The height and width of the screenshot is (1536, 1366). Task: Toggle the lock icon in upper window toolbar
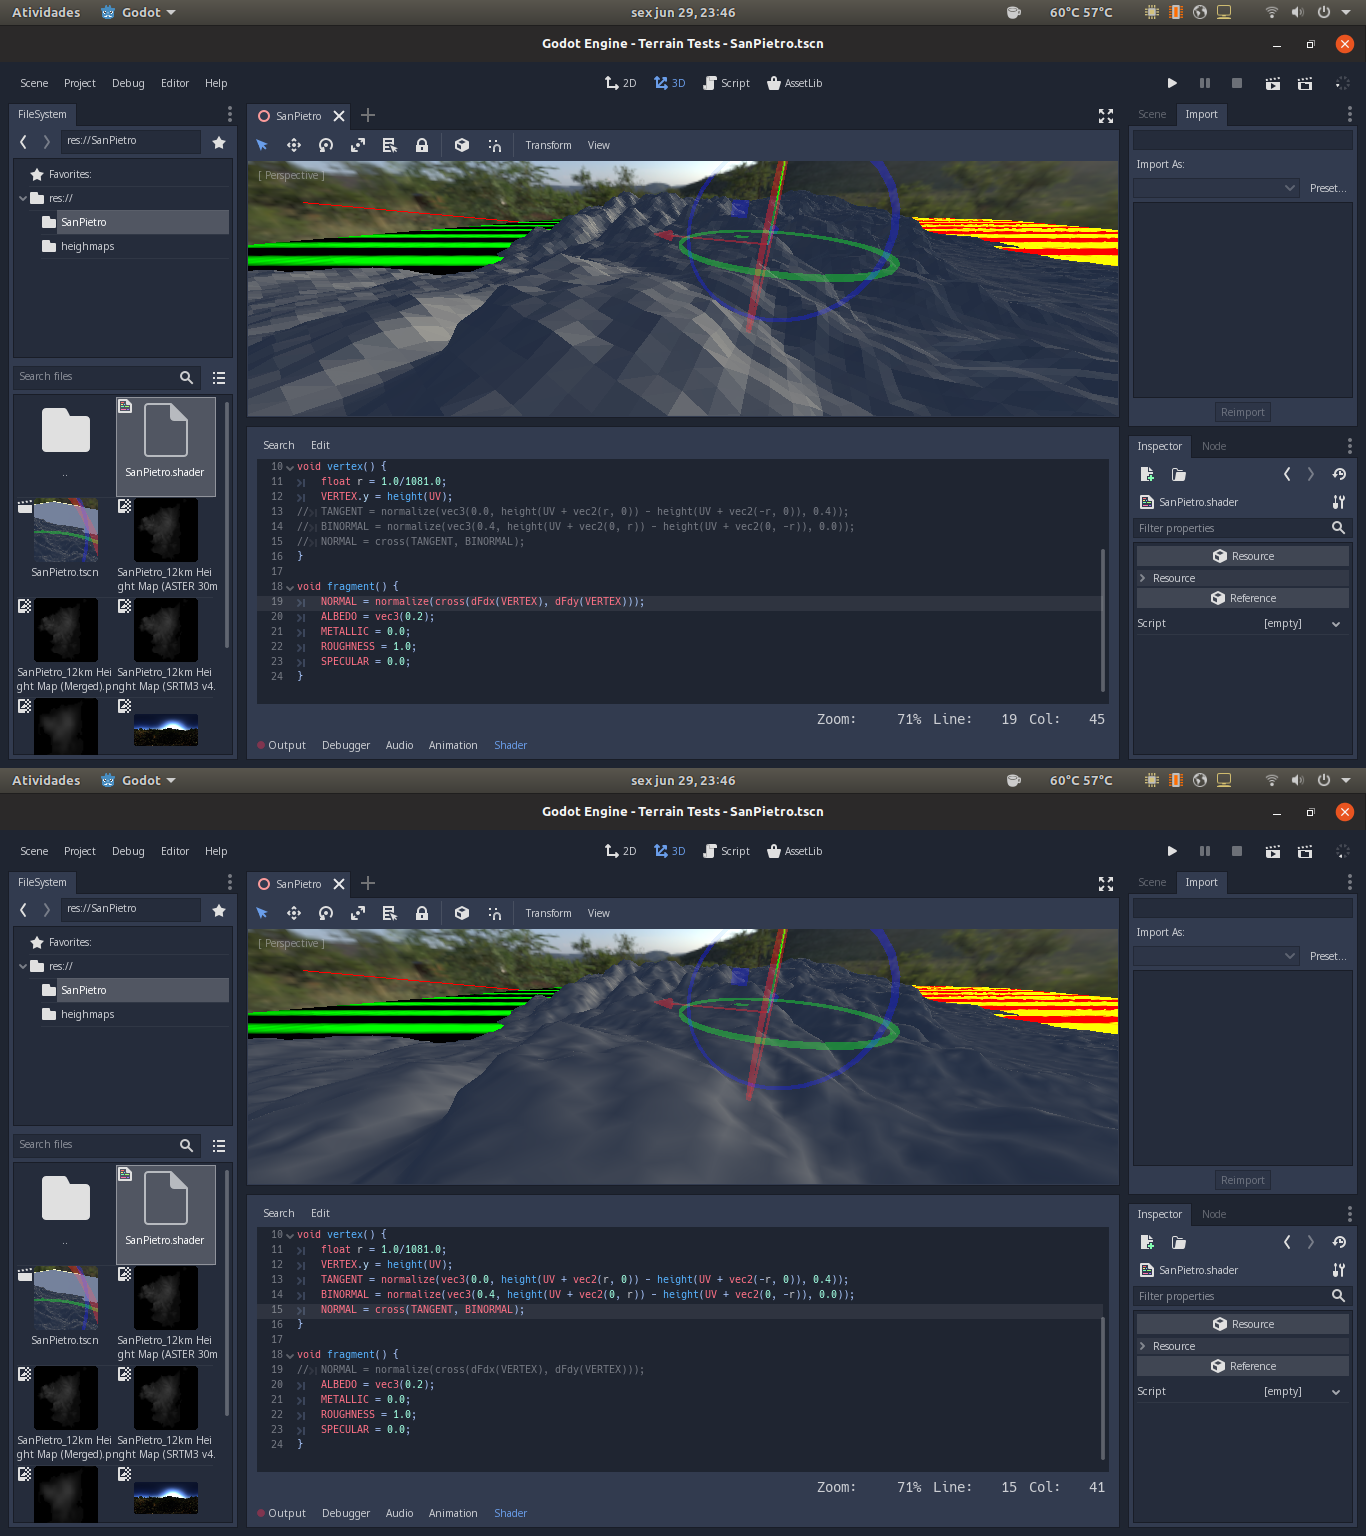pos(422,145)
